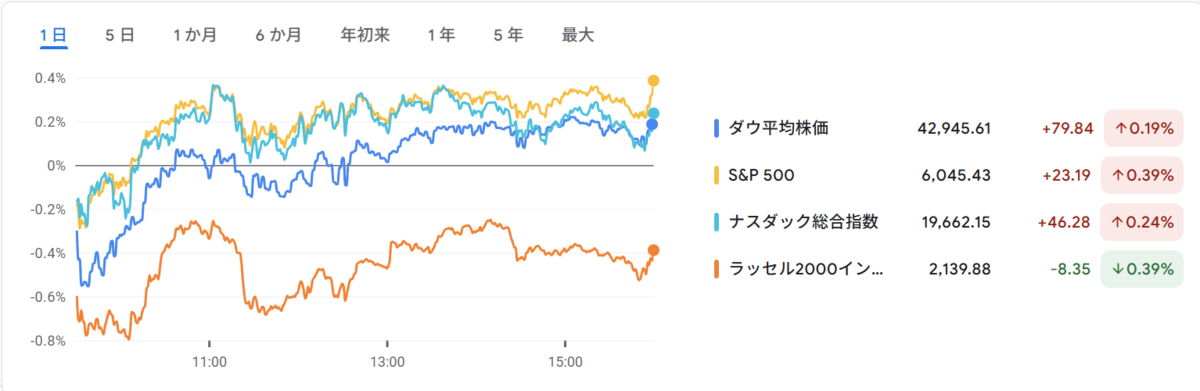
Task: Open the 1か月 chart range
Action: [x=195, y=35]
